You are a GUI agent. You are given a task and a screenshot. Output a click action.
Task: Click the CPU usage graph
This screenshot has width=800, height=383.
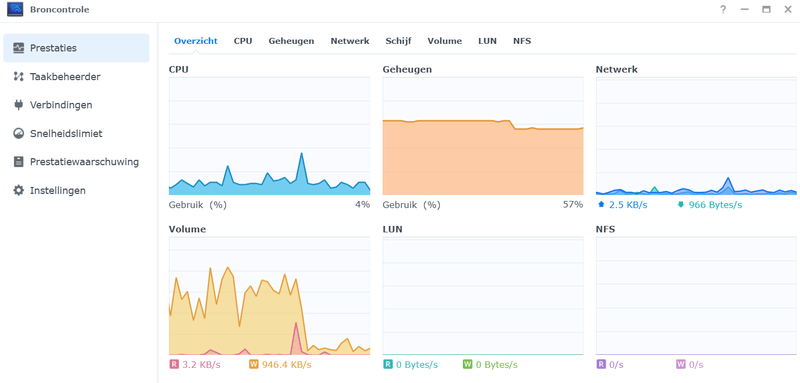click(269, 136)
